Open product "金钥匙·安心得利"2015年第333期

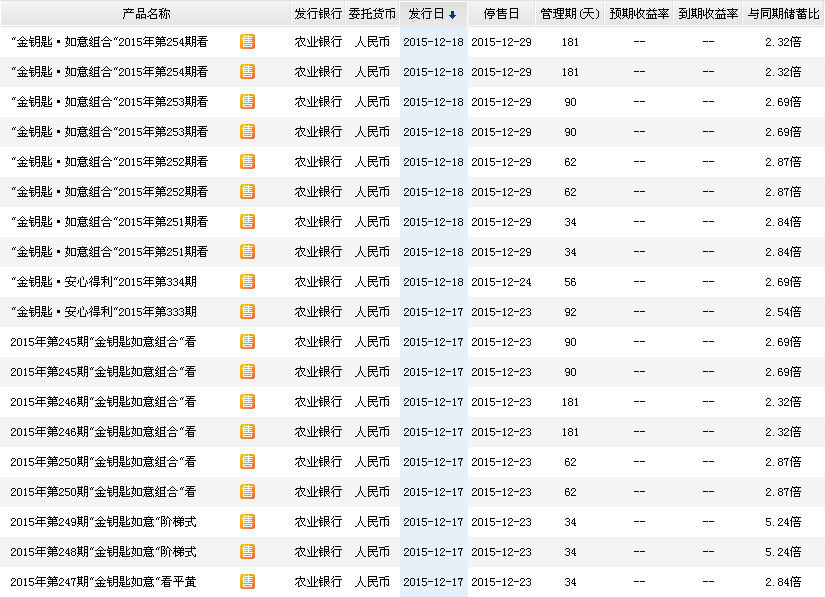tap(104, 312)
